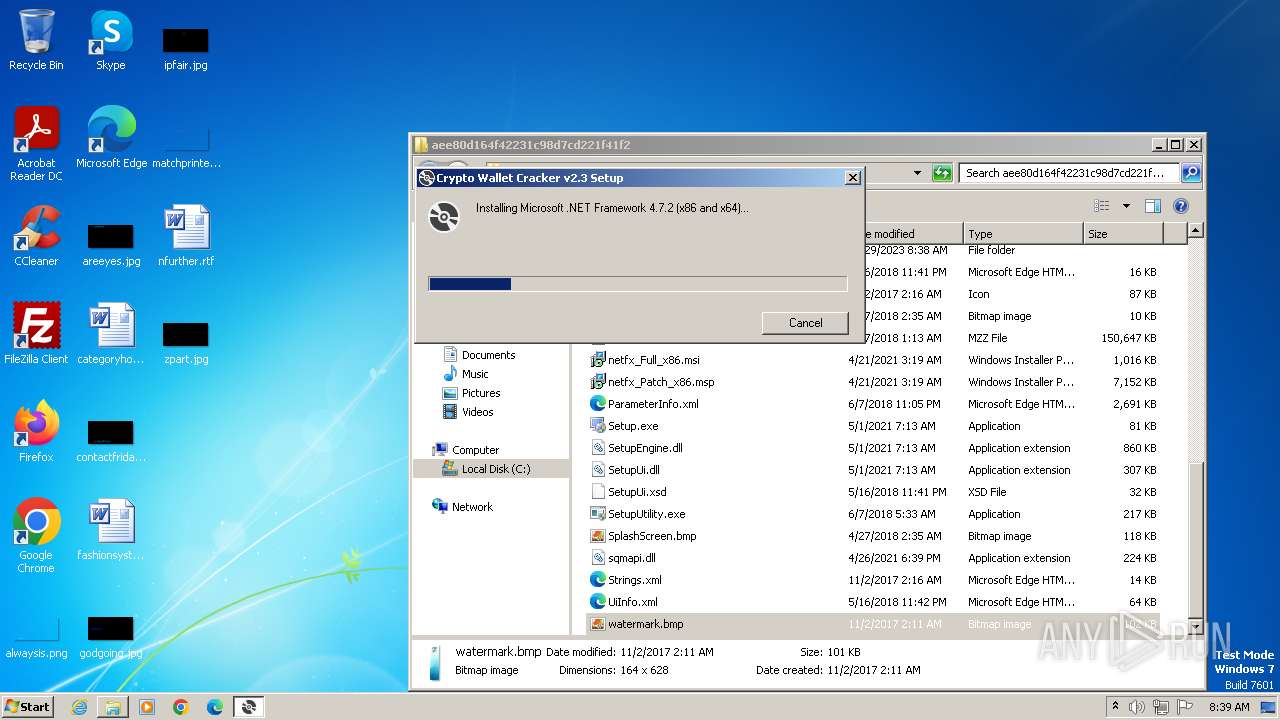1280x720 pixels.
Task: Show hidden system tray icons
Action: tap(1115, 707)
